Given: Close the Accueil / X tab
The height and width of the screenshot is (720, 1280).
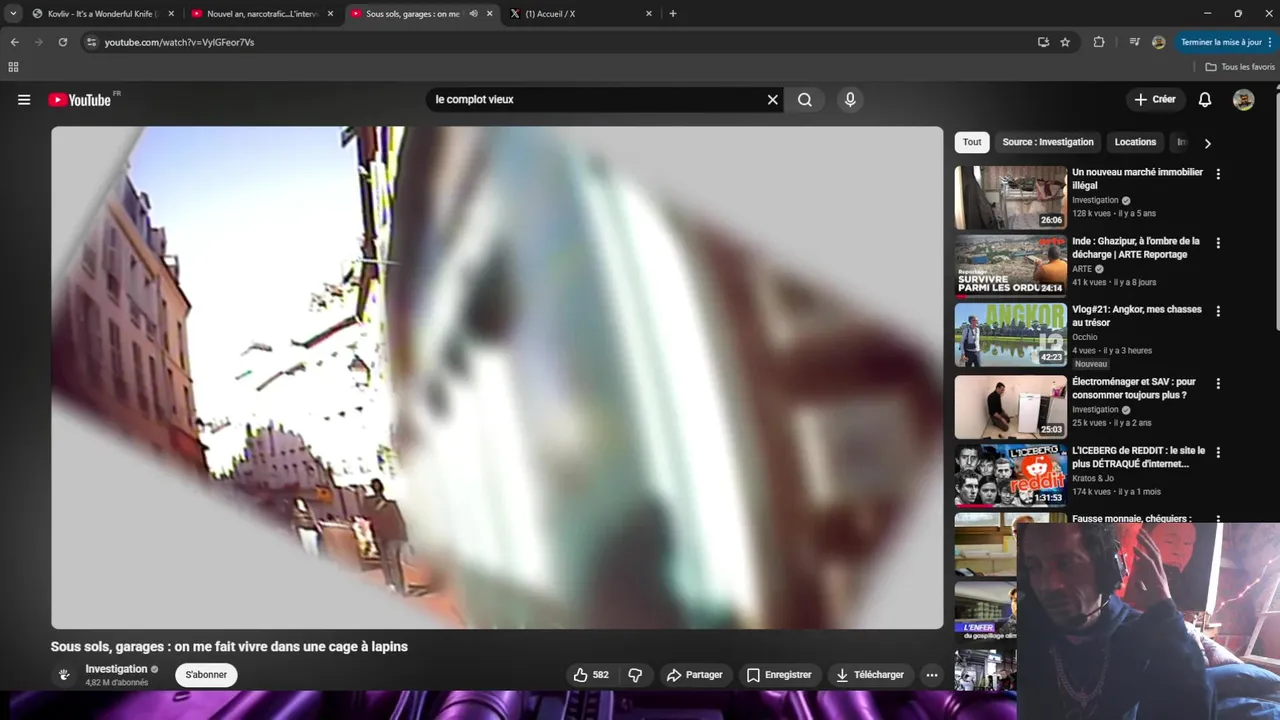Looking at the screenshot, I should point(648,14).
